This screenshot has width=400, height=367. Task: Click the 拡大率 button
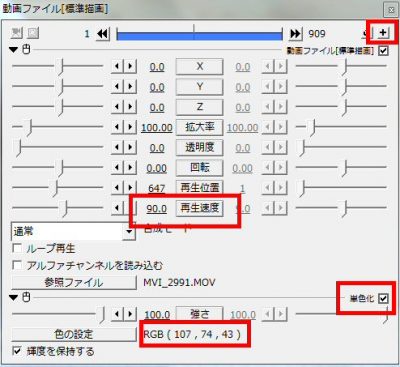[x=199, y=127]
